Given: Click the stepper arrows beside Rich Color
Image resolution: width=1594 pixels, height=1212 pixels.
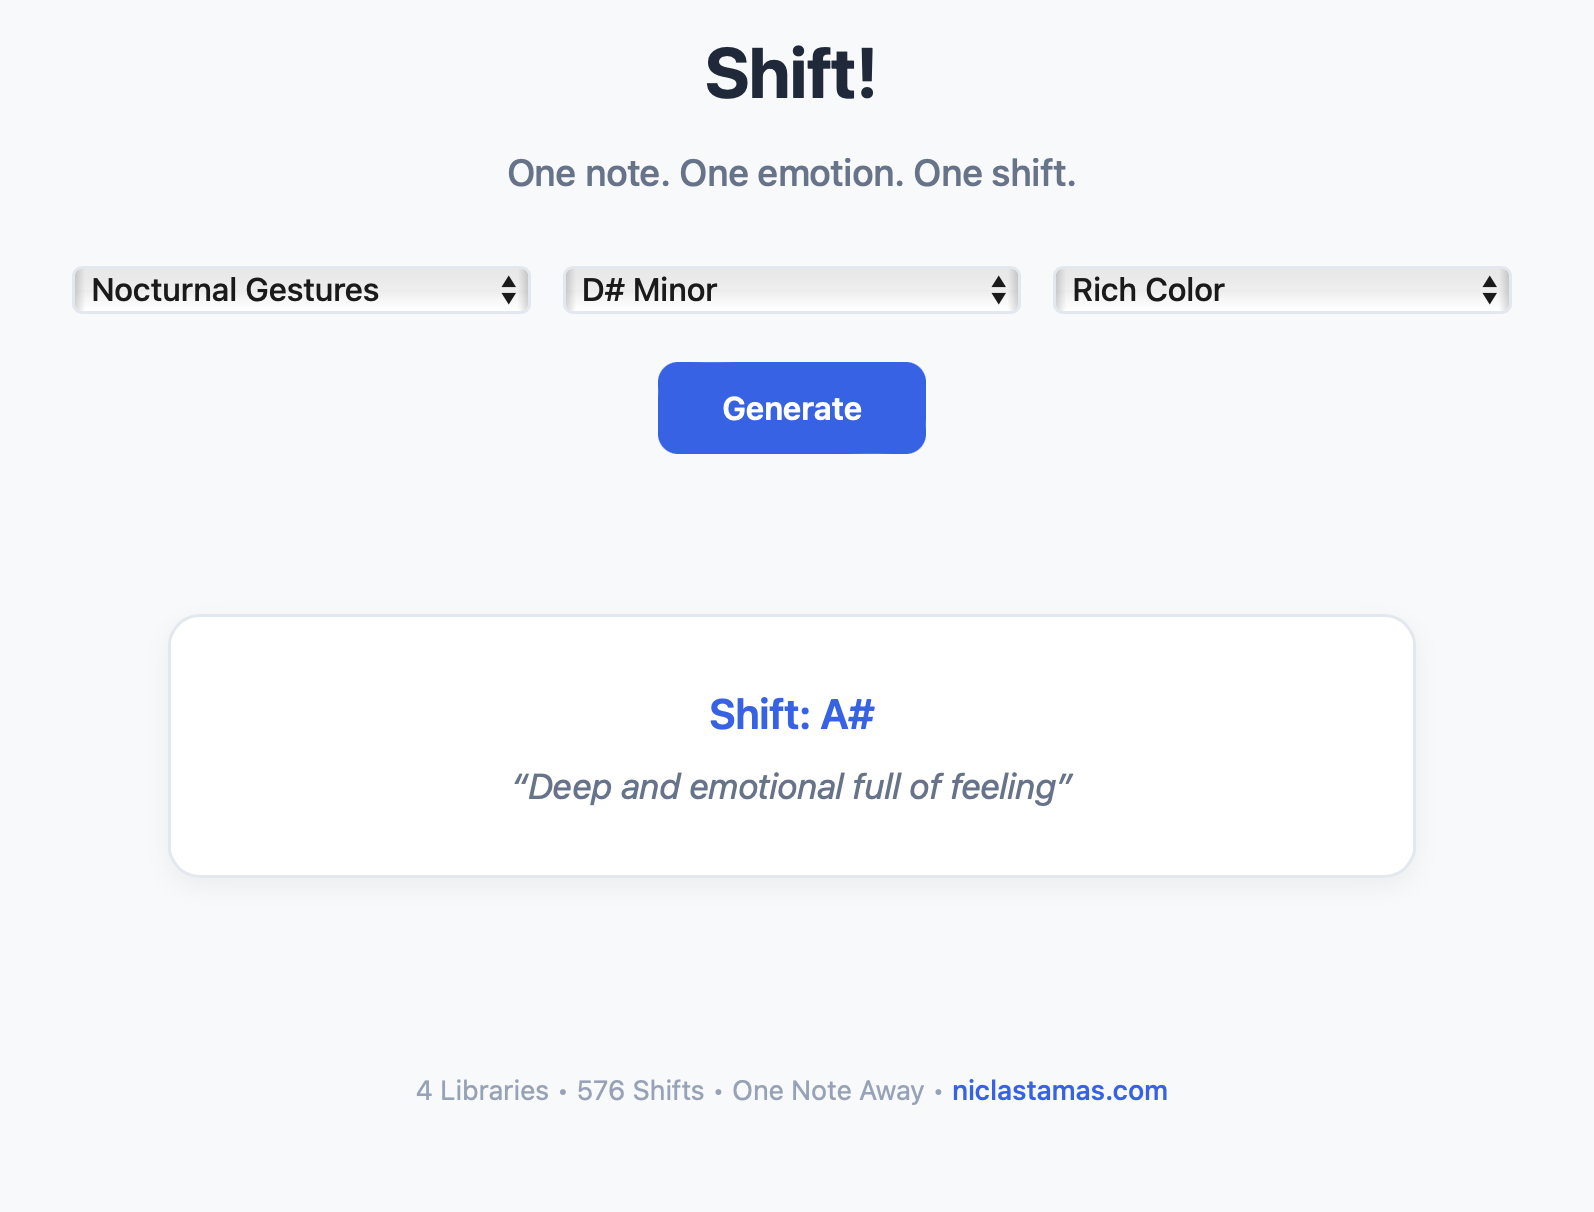Looking at the screenshot, I should pos(1489,290).
